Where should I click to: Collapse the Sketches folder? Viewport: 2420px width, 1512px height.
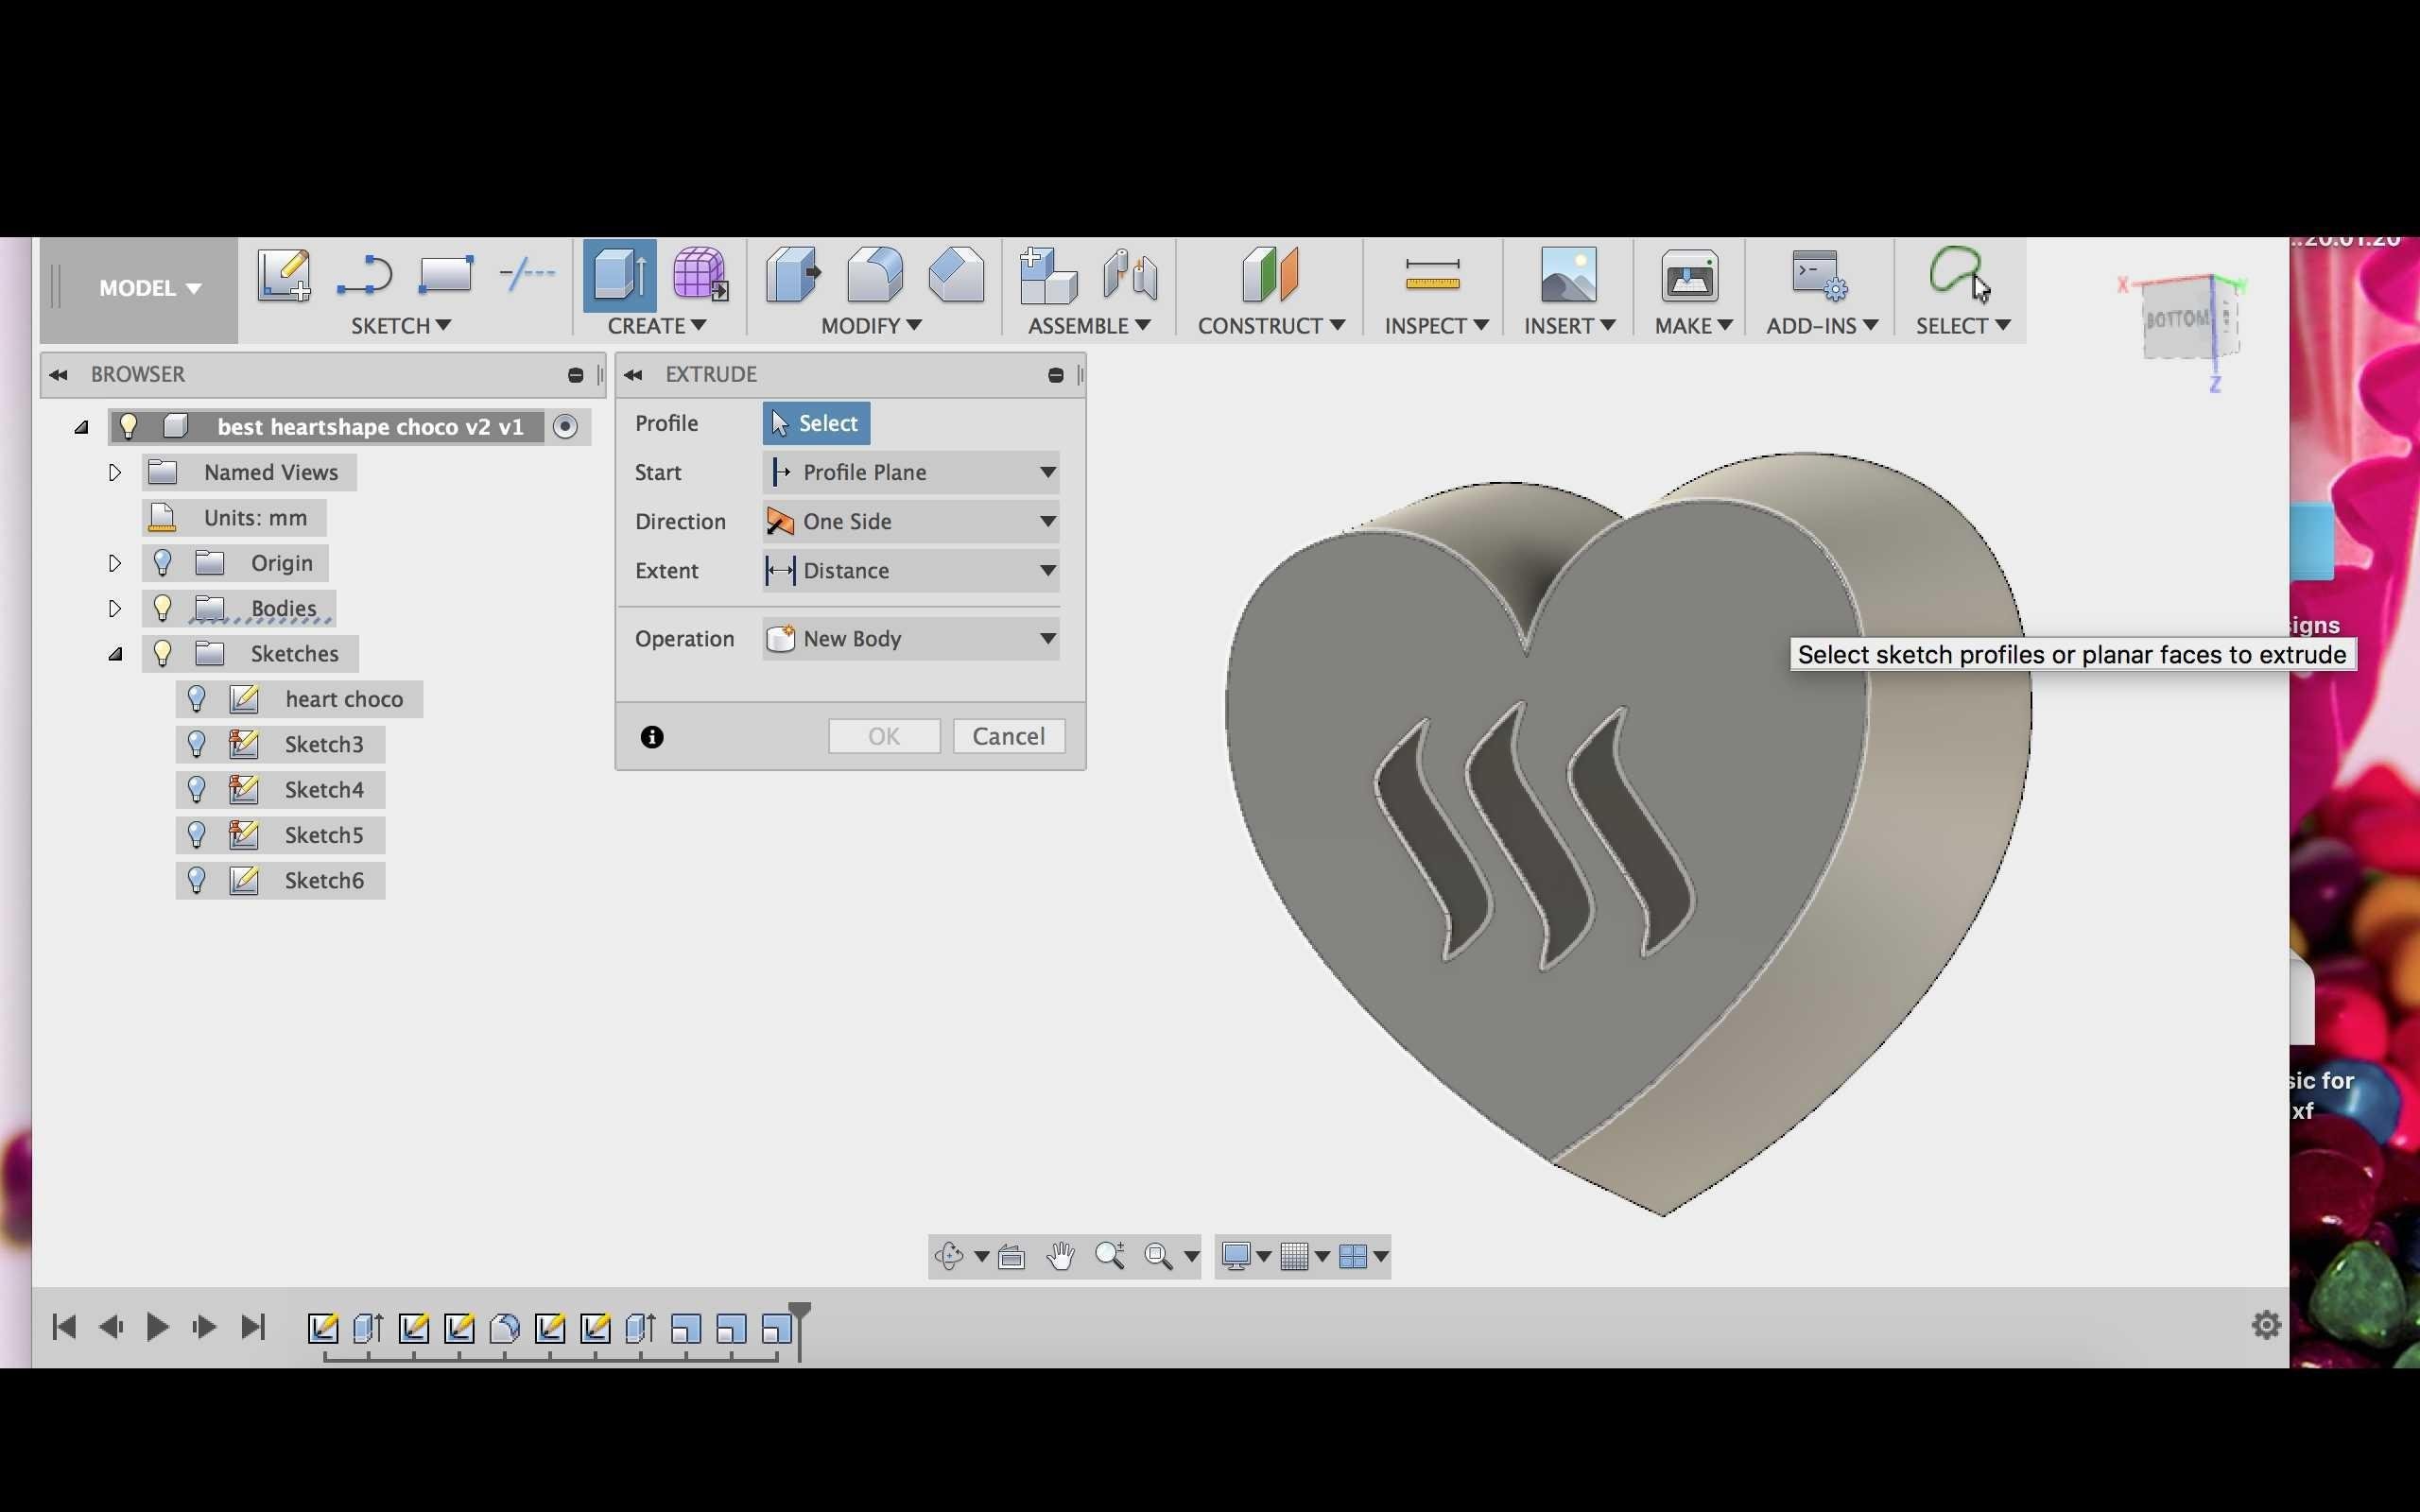[115, 654]
